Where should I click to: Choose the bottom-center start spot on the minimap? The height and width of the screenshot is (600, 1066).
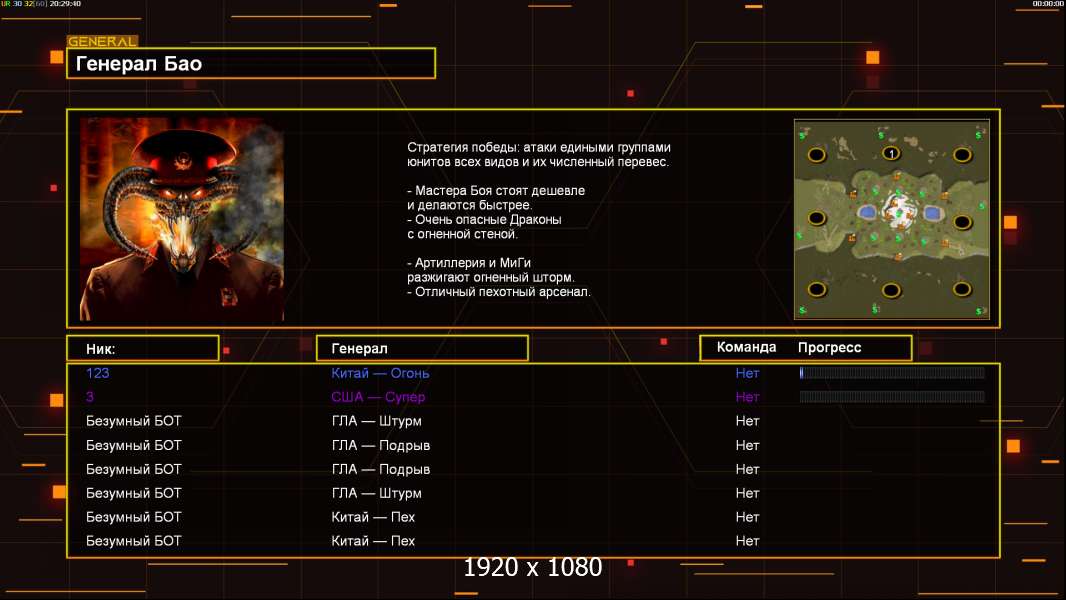coord(891,291)
